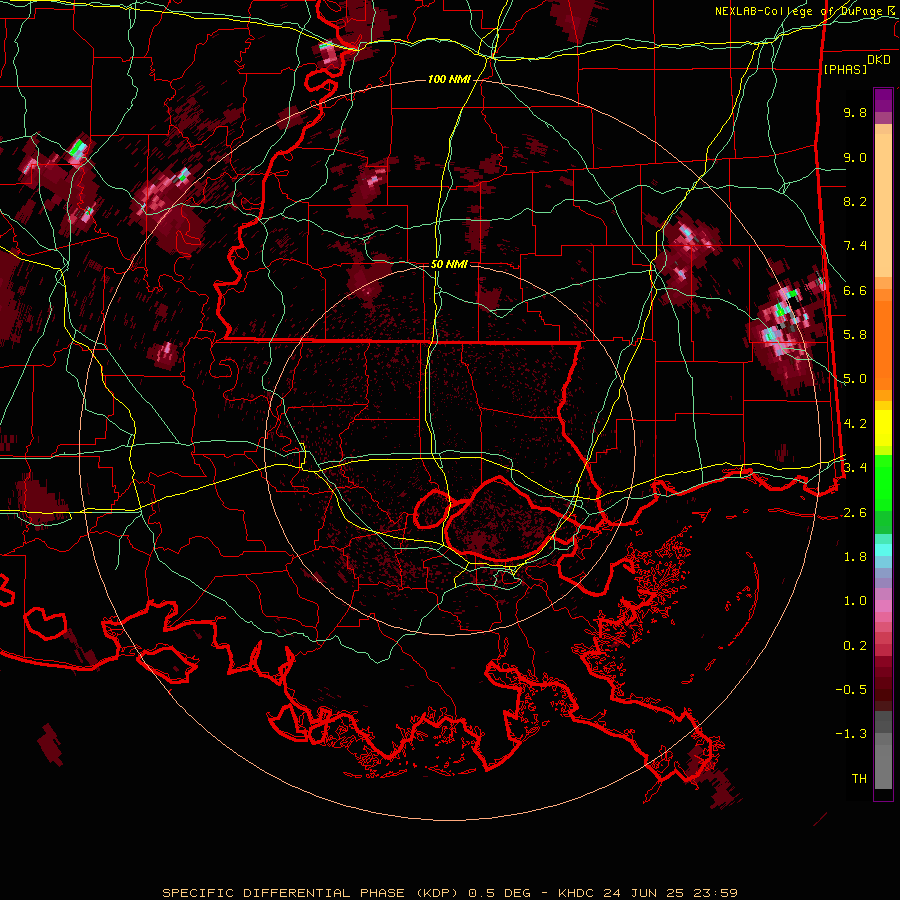Screen dimensions: 900x900
Task: Click the 6.6 value on color scale
Action: 855,290
